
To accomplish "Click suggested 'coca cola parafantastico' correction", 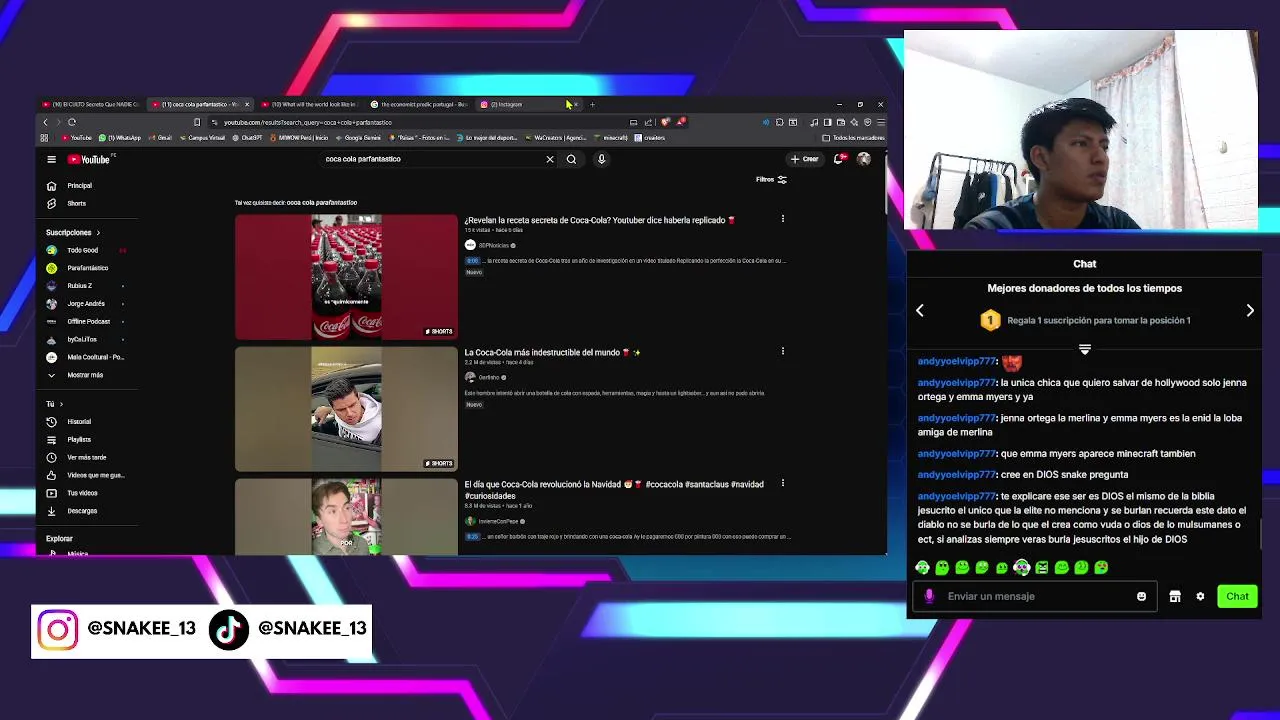I will (x=322, y=203).
